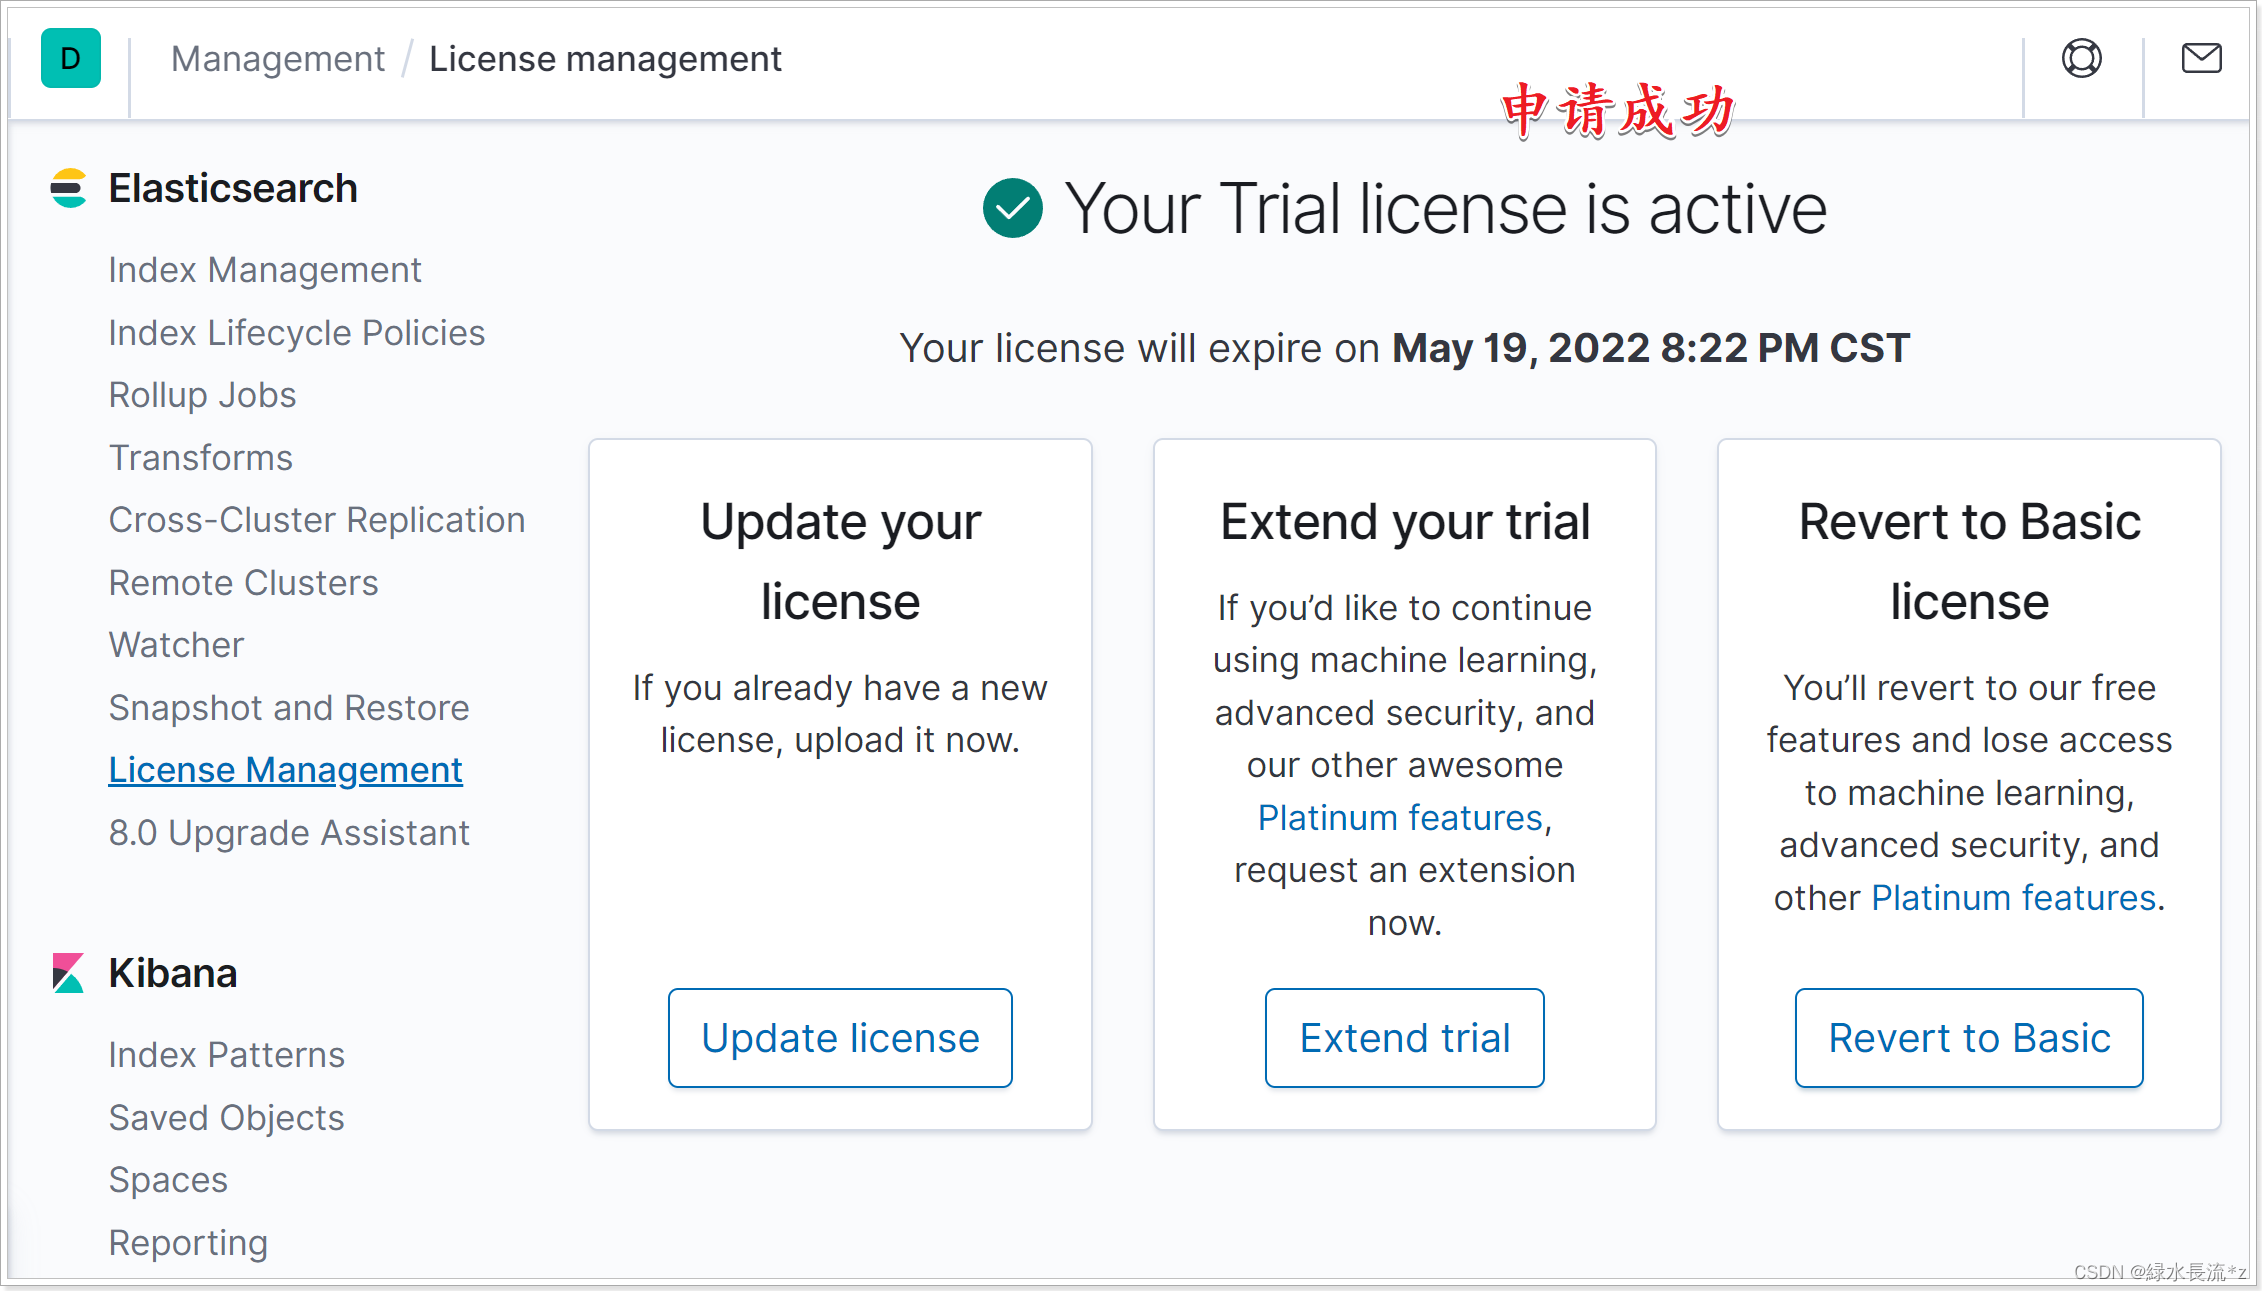Click the Elasticsearch section heading
The width and height of the screenshot is (2262, 1291).
point(233,188)
